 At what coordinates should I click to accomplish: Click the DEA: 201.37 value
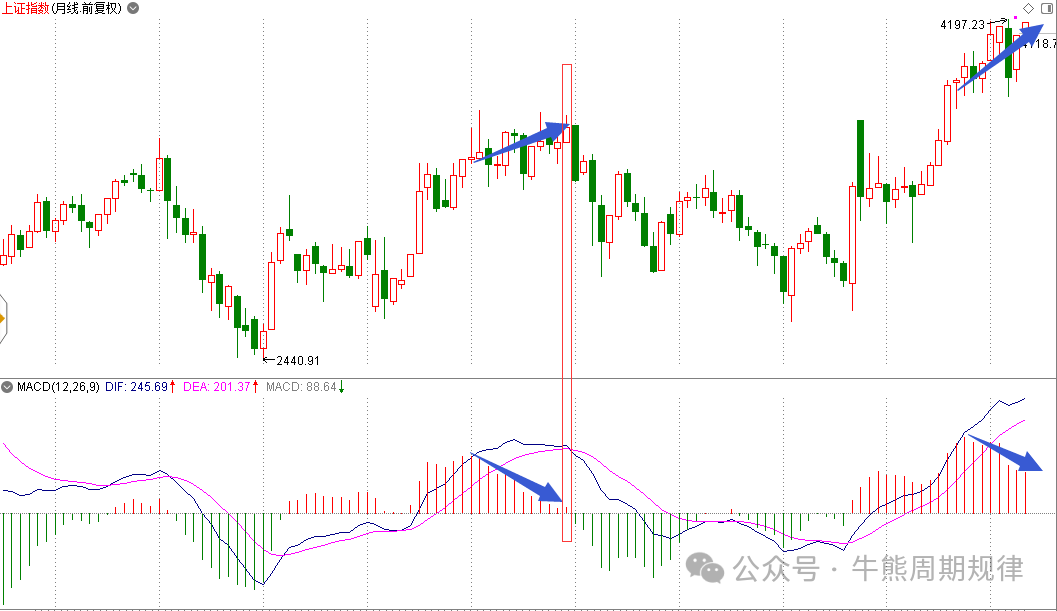216,387
